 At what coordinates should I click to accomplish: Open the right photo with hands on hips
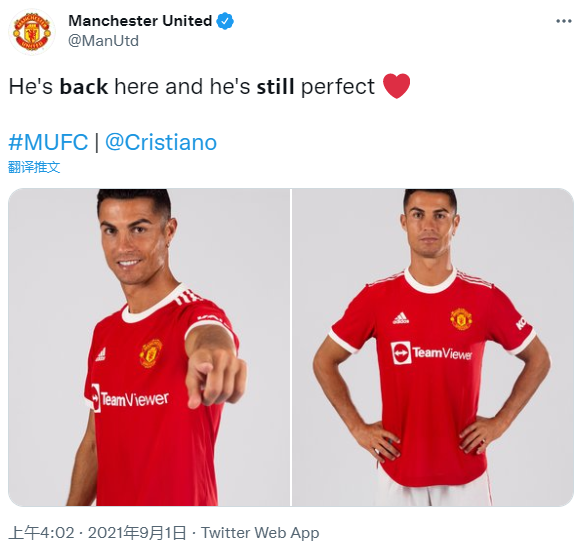point(433,347)
